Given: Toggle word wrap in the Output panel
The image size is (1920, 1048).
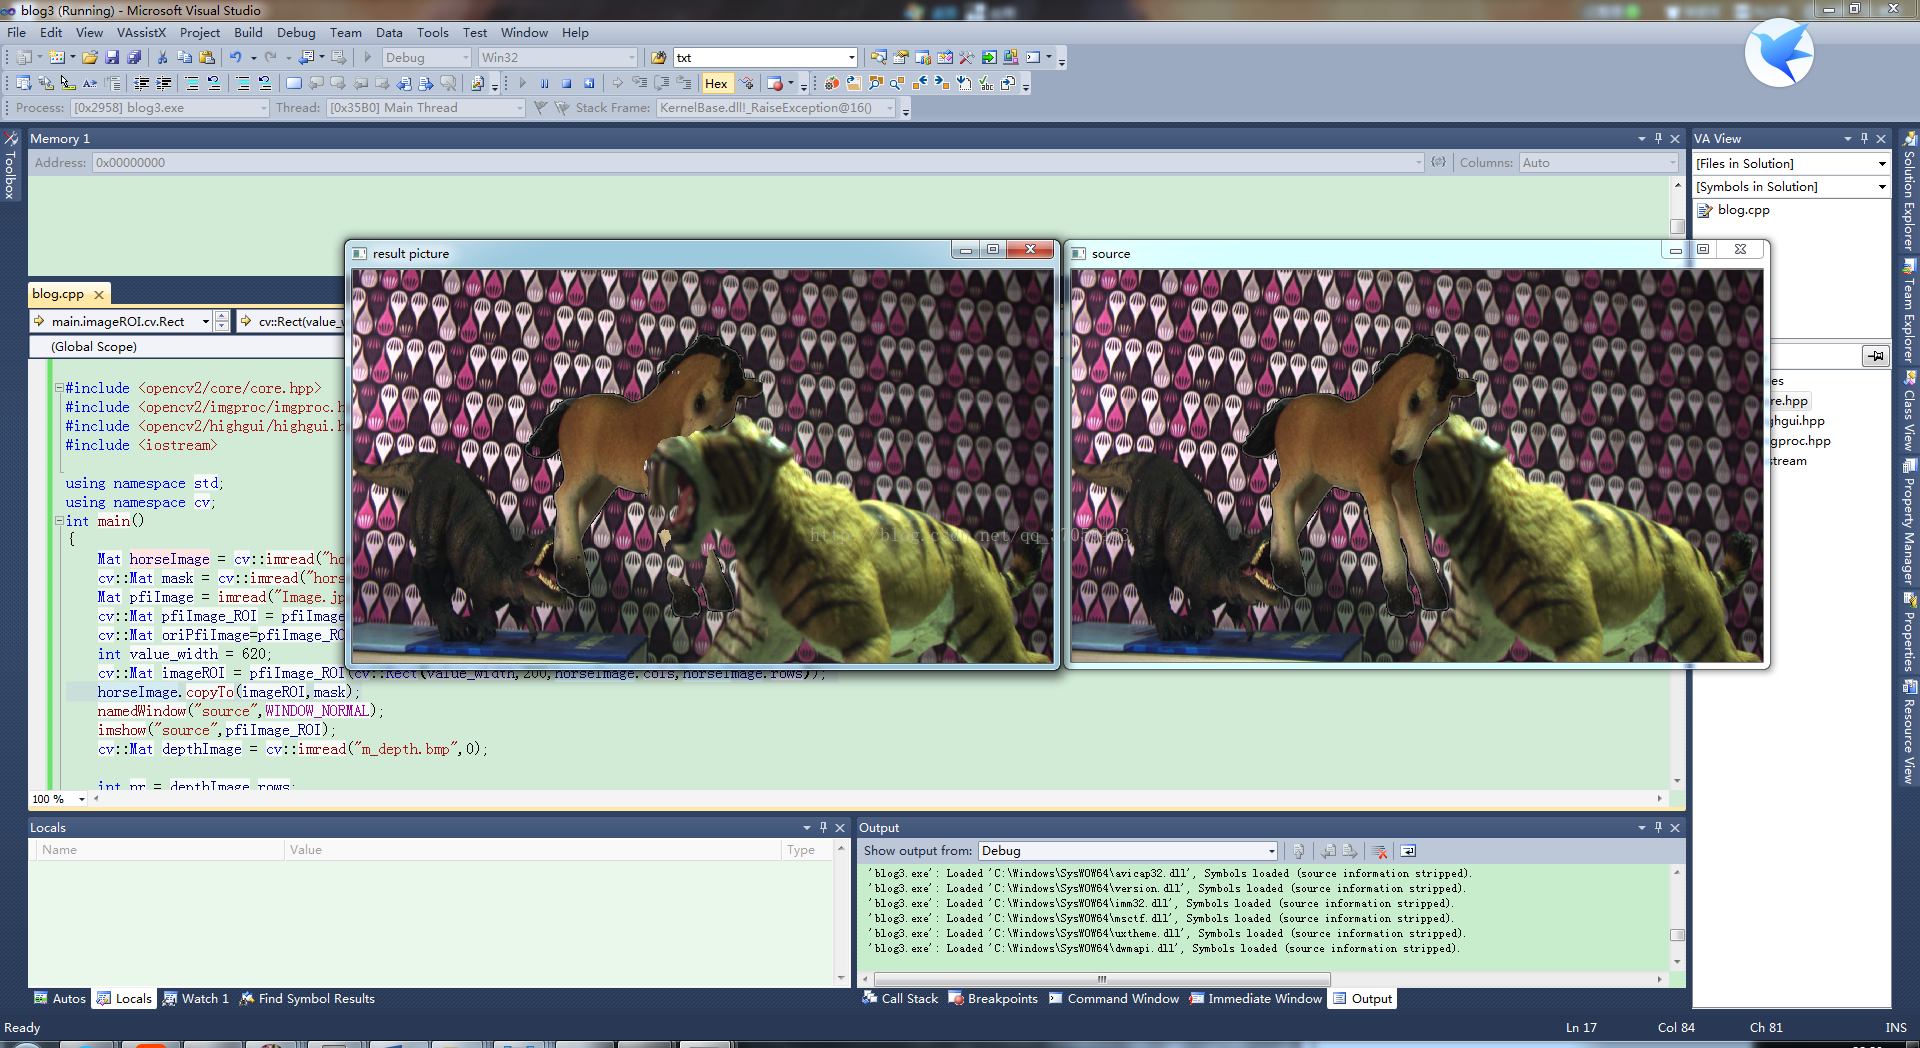Looking at the screenshot, I should click(1408, 851).
